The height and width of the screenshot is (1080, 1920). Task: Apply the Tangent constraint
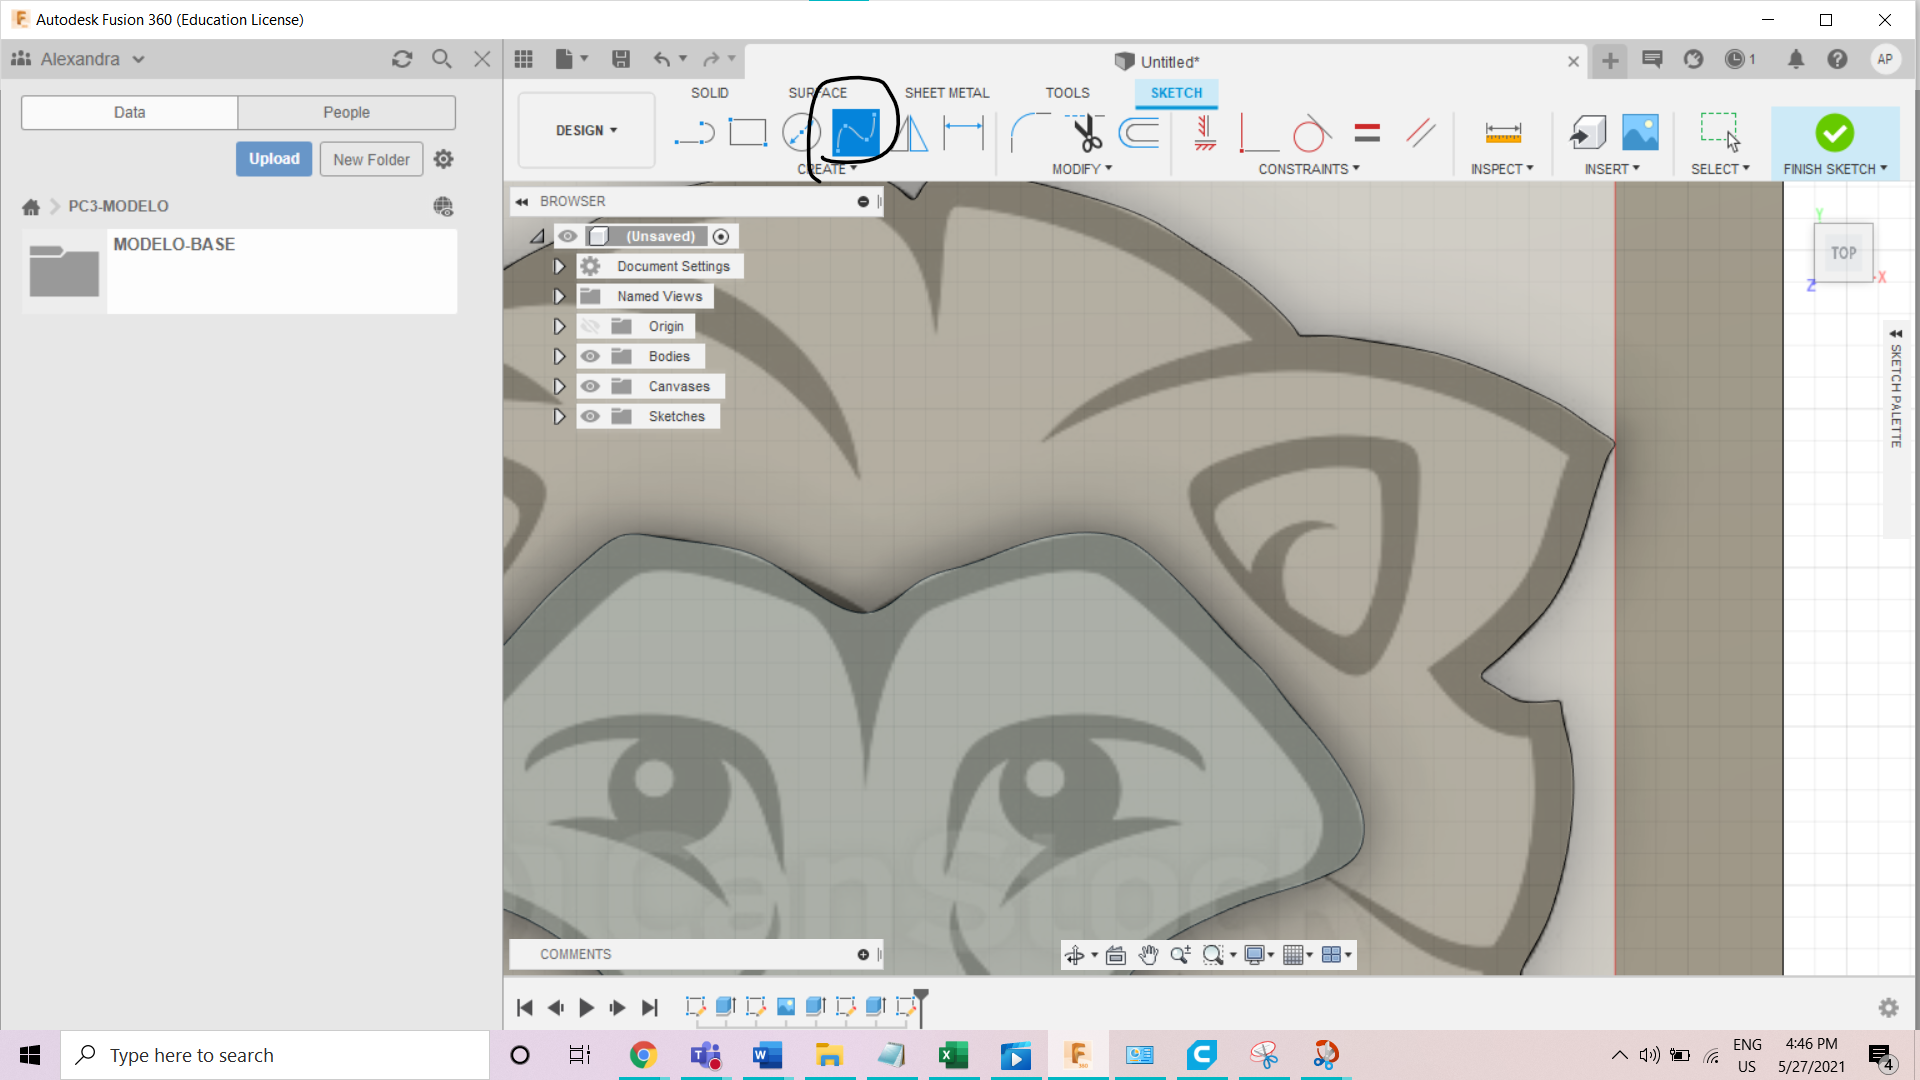pyautogui.click(x=1311, y=132)
